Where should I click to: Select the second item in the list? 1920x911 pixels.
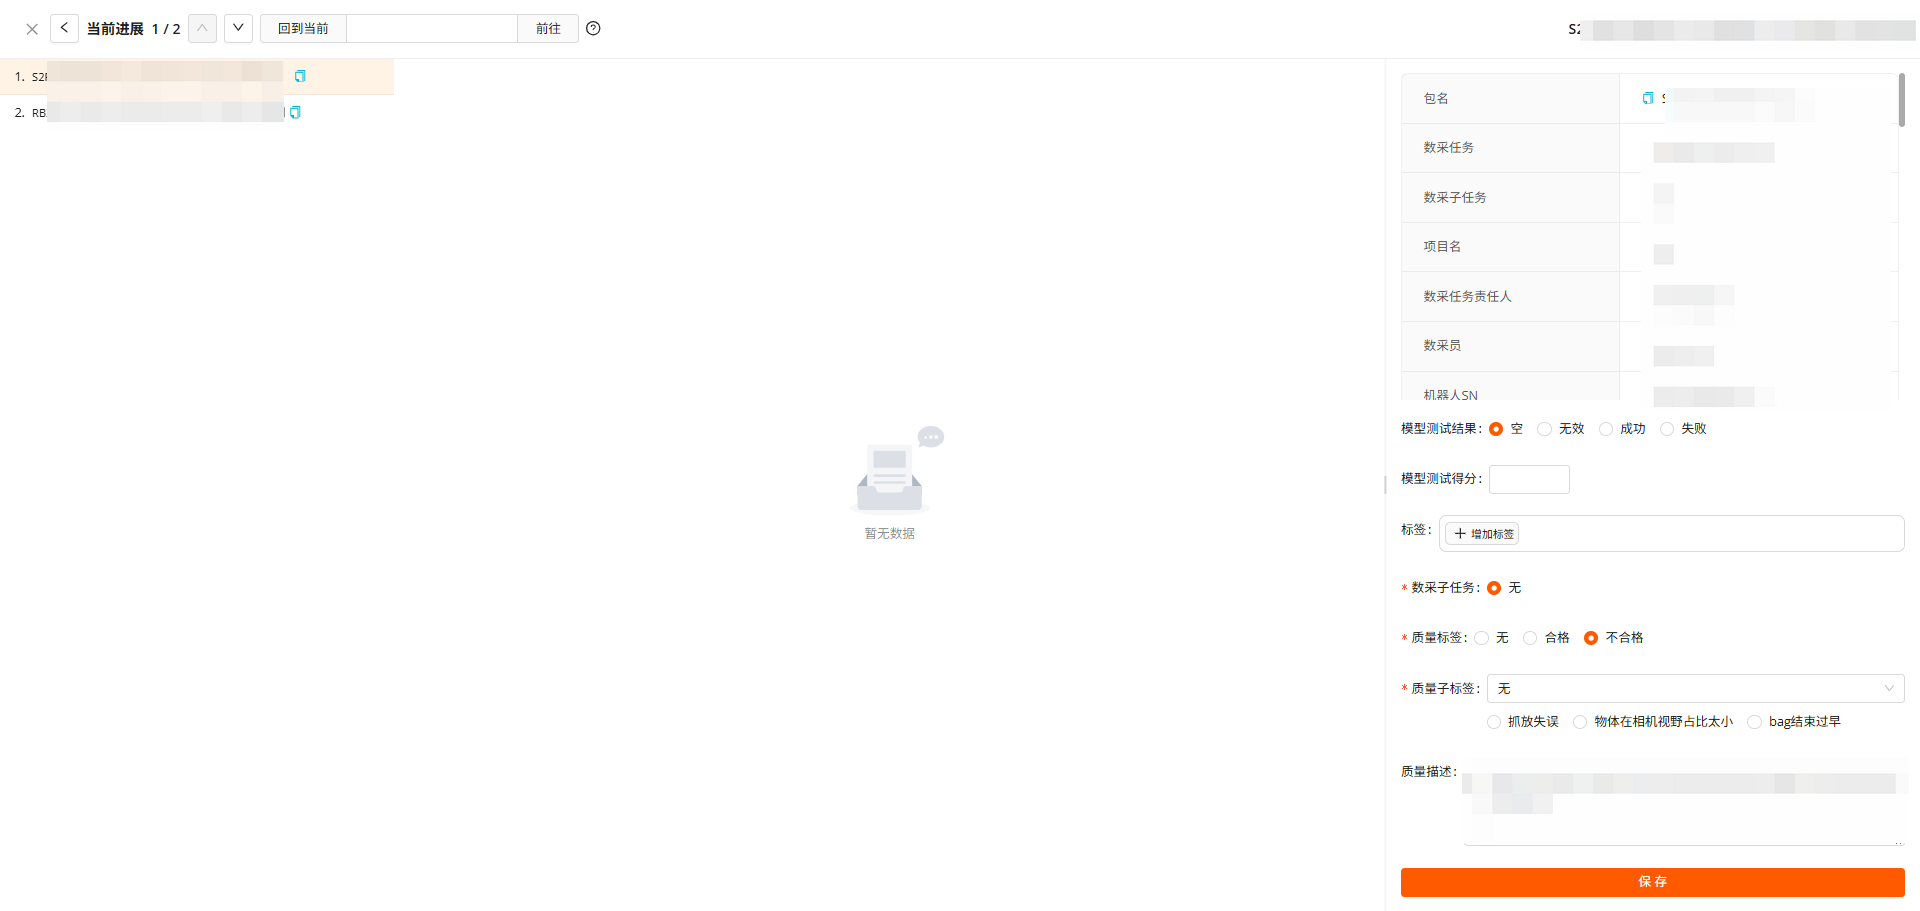[197, 112]
